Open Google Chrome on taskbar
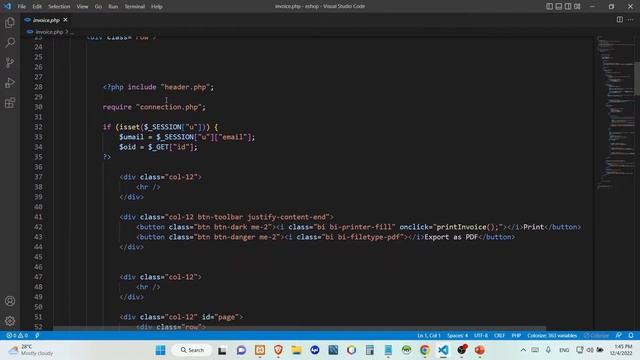Image resolution: width=640 pixels, height=360 pixels. point(424,350)
